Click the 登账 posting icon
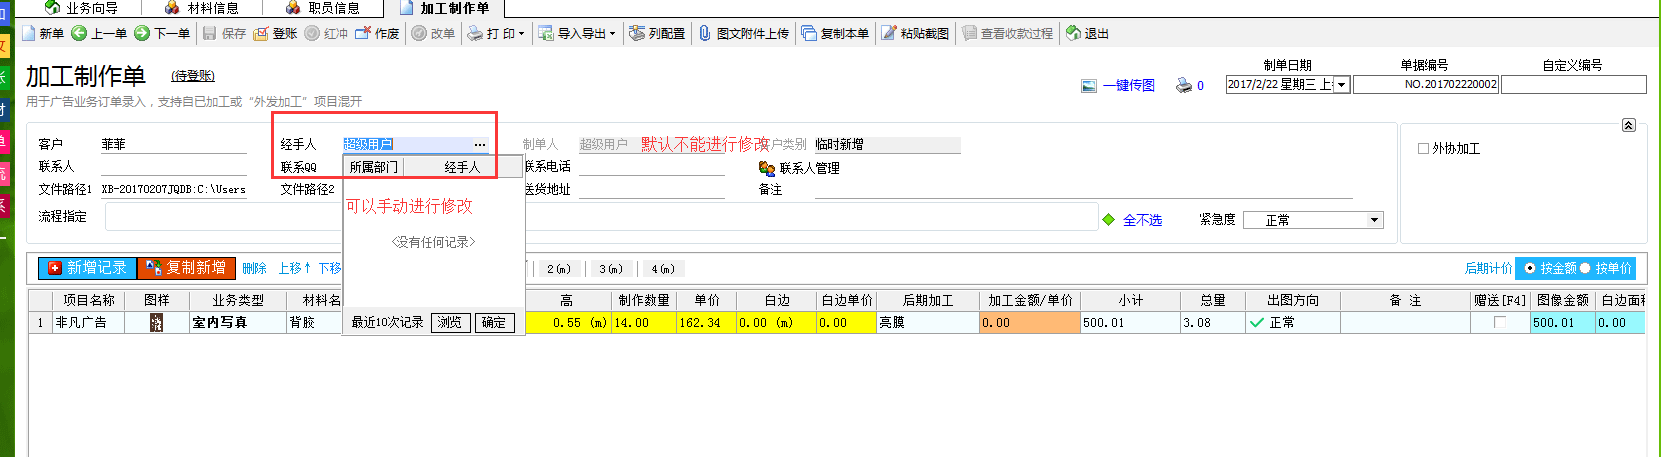1661x457 pixels. pyautogui.click(x=262, y=34)
